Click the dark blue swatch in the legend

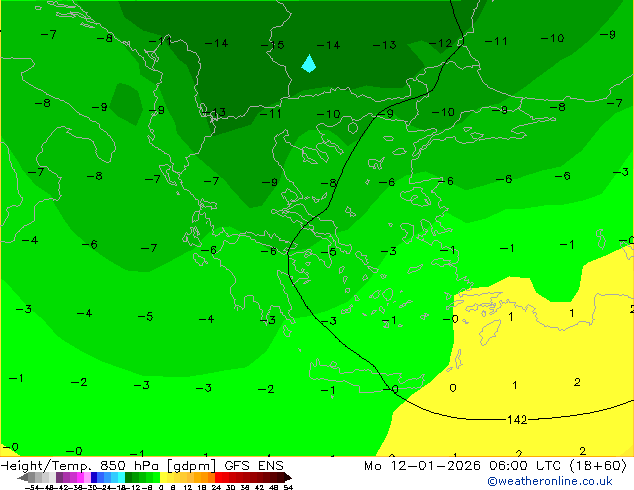click(x=94, y=477)
